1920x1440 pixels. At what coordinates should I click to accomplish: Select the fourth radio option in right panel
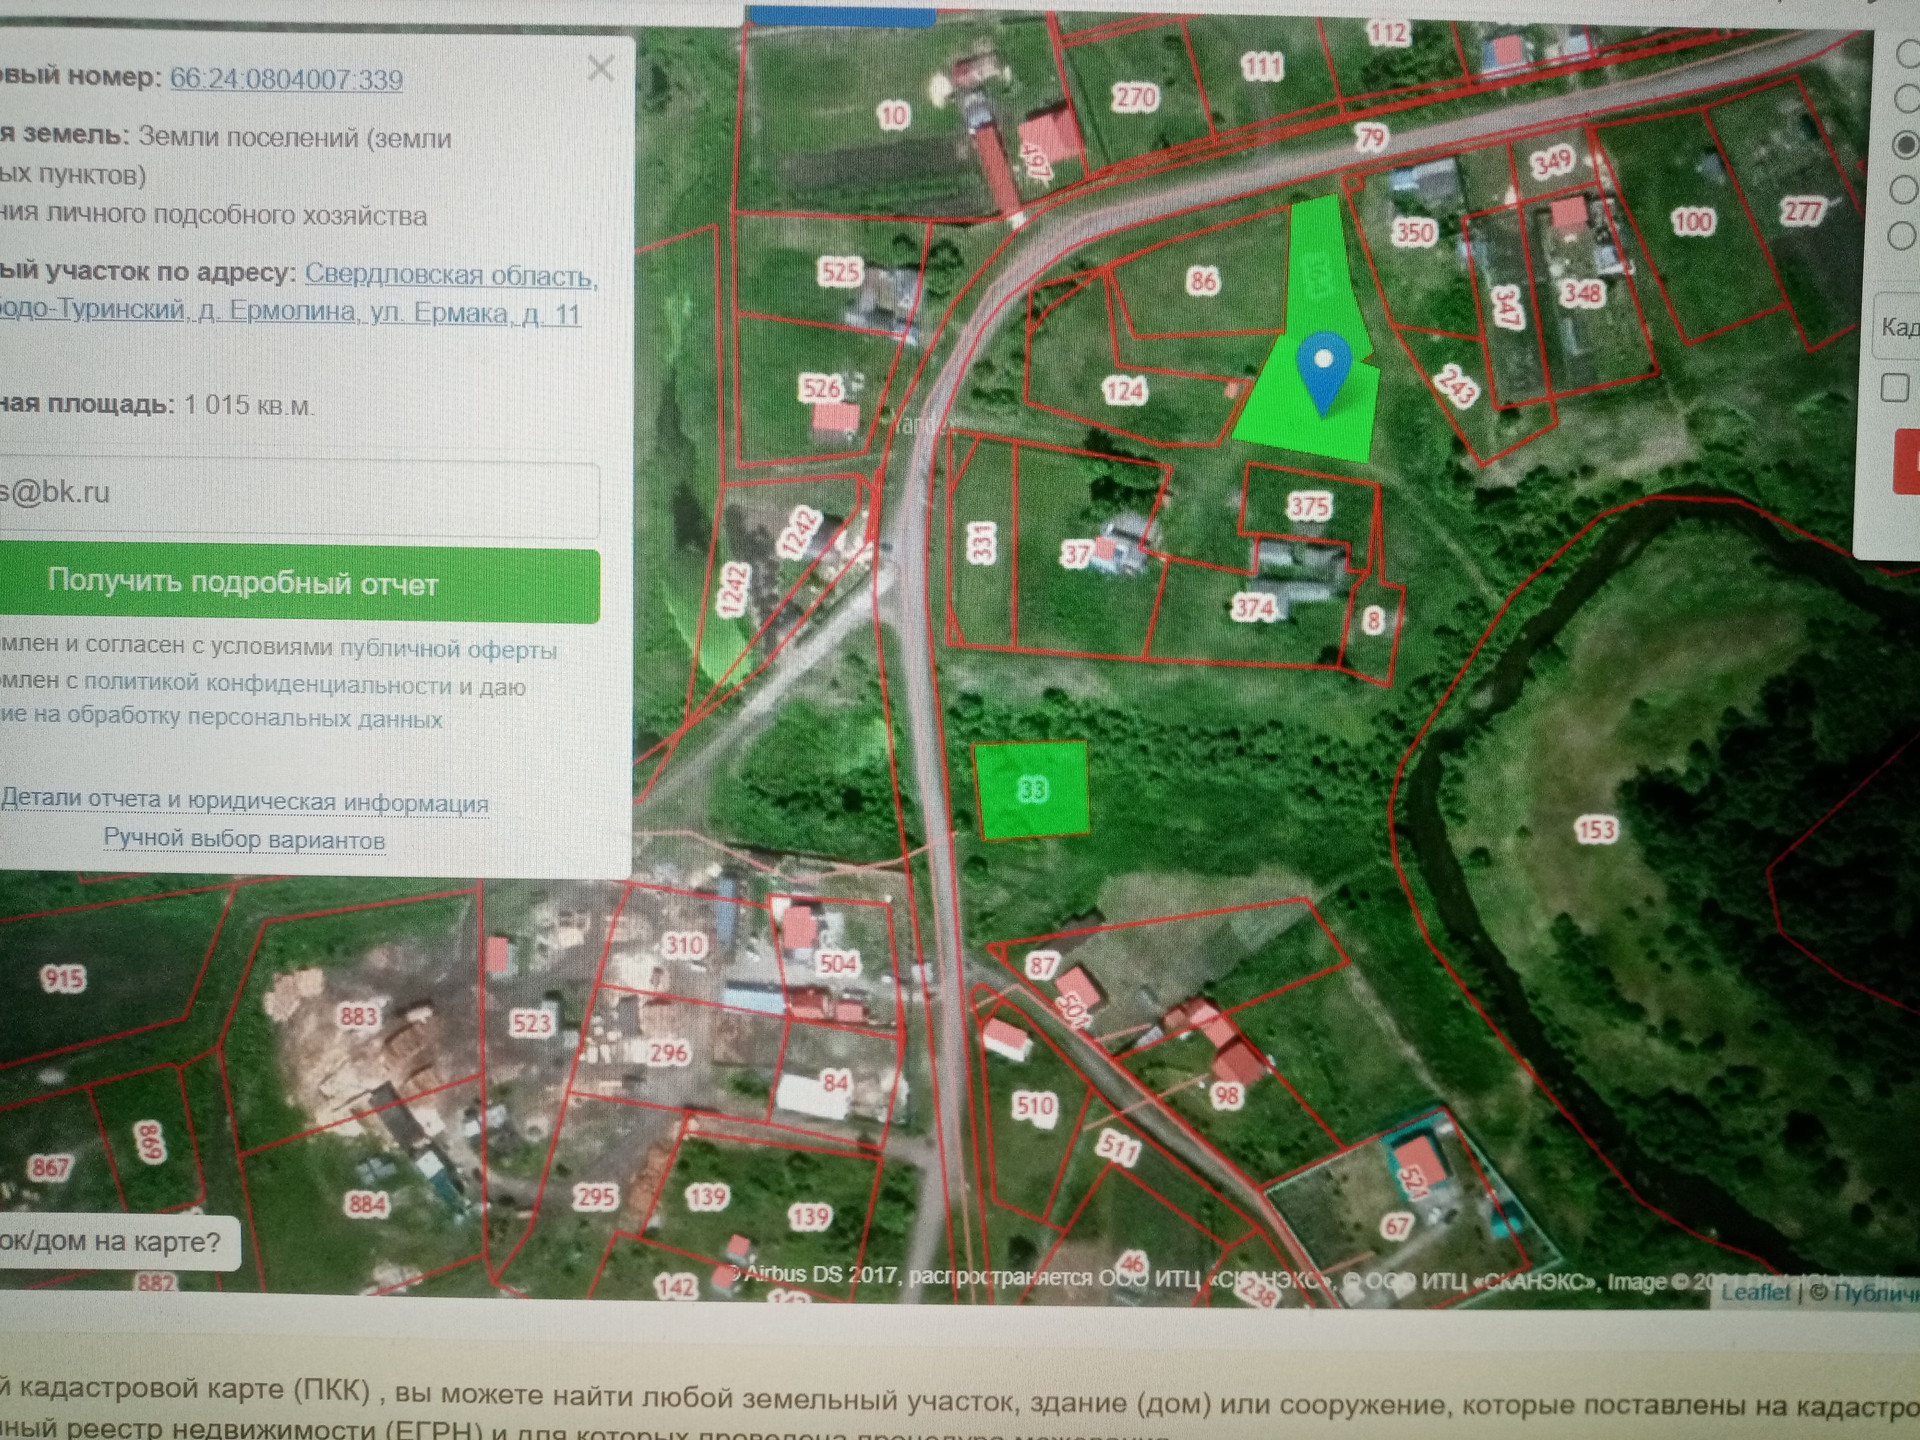(x=1905, y=189)
